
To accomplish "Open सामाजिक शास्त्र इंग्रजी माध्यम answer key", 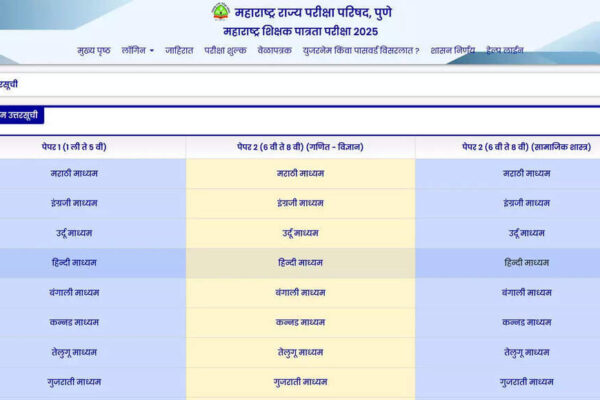I will click(x=527, y=203).
